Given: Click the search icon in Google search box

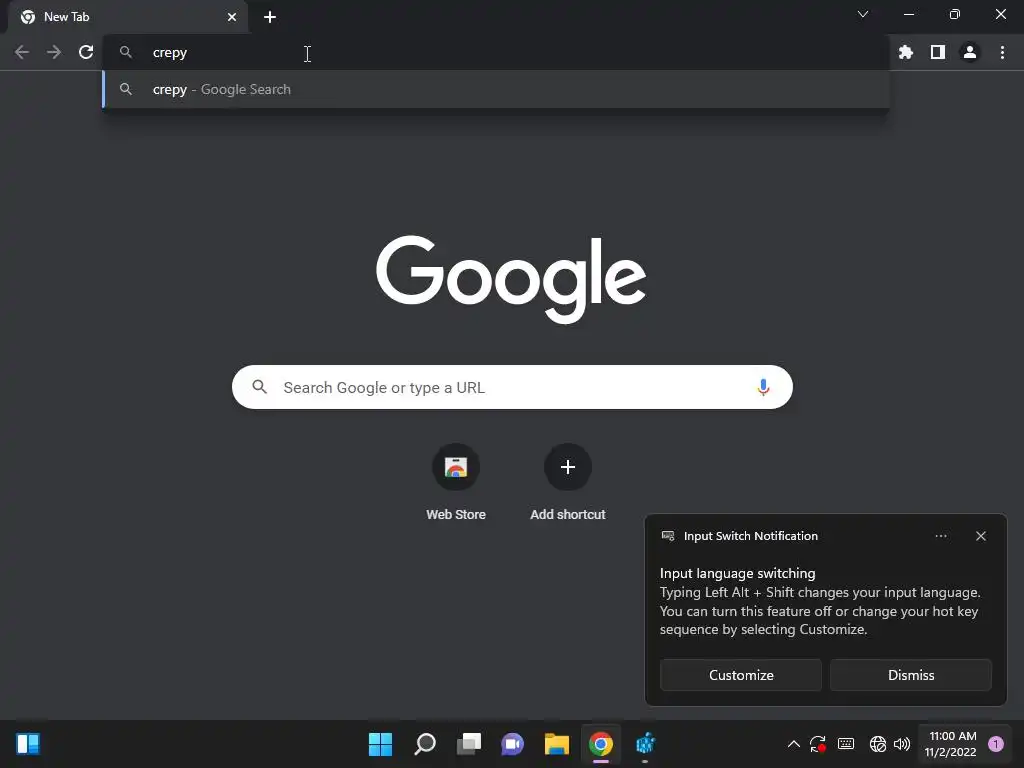Looking at the screenshot, I should pos(259,387).
